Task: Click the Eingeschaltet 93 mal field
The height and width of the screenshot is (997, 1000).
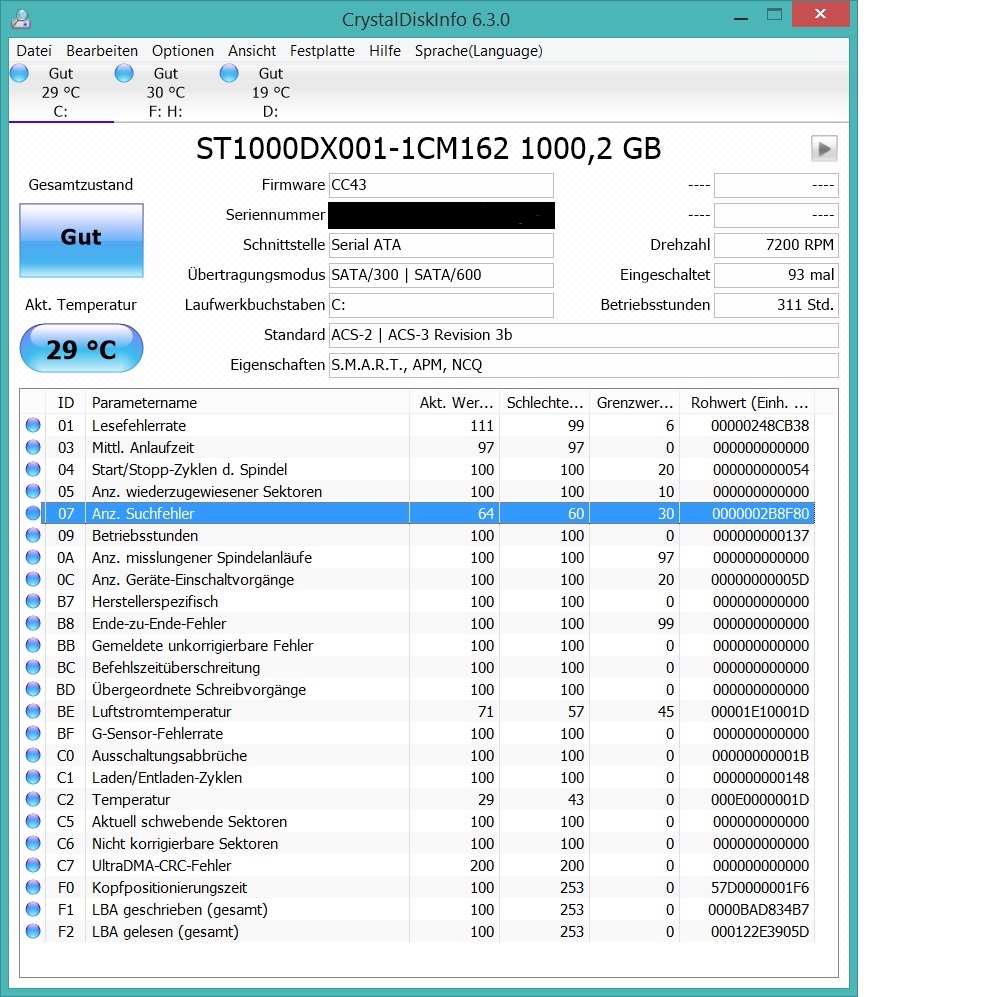Action: (x=776, y=275)
